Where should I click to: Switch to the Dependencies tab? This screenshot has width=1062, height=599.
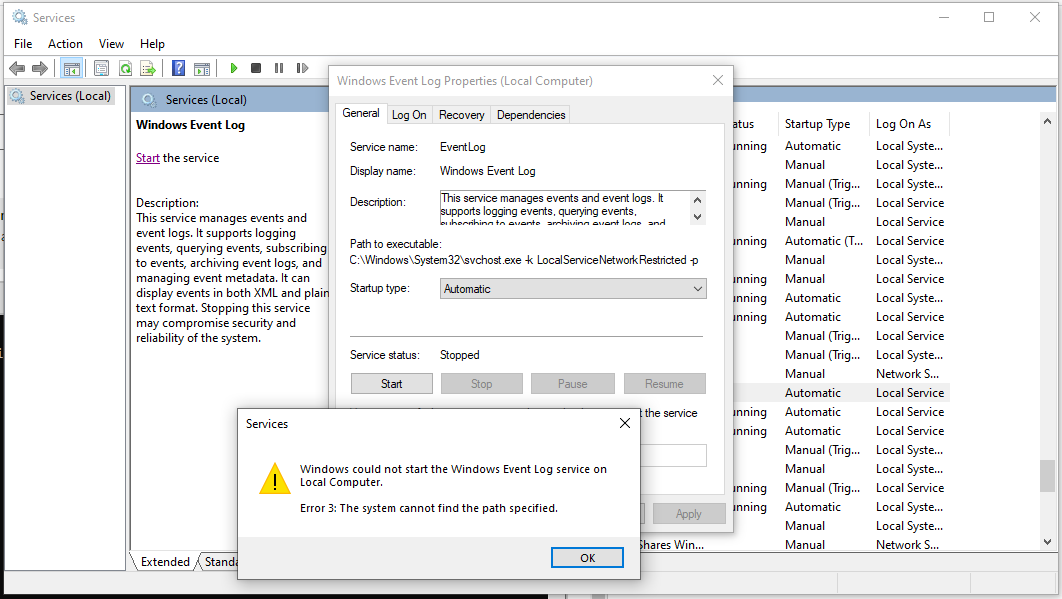[x=531, y=115]
